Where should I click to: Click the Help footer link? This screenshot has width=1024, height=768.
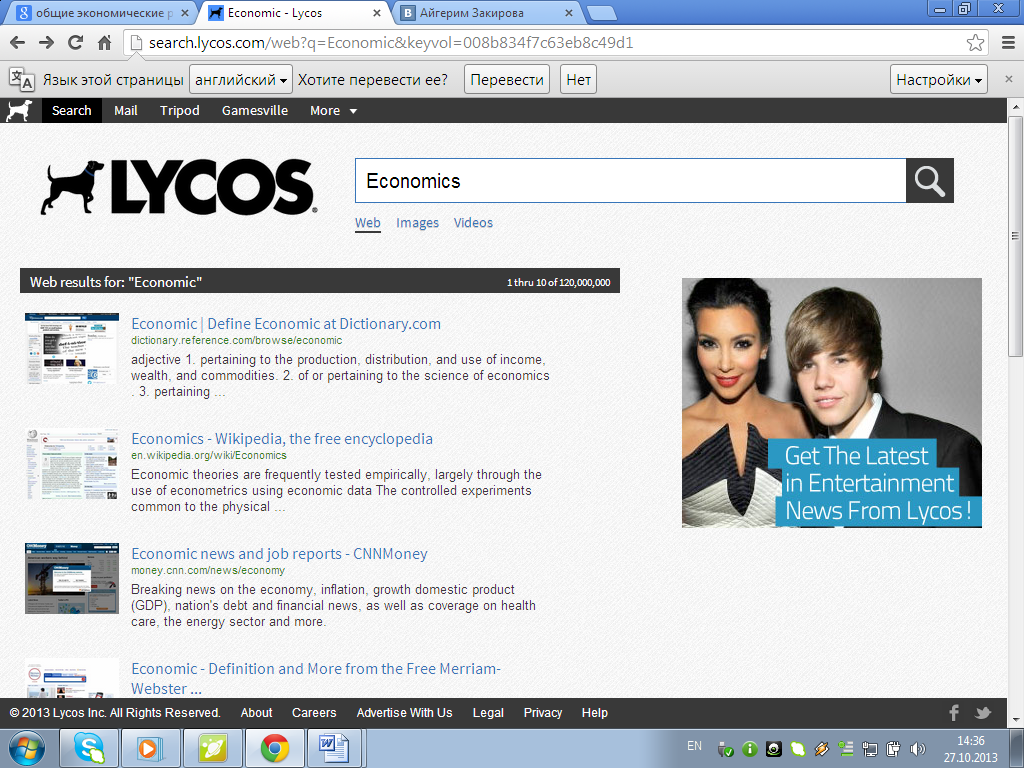(594, 712)
